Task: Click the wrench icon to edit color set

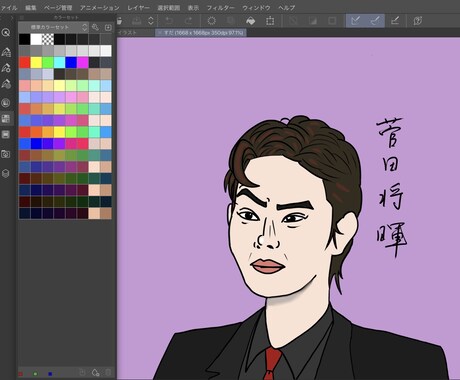Action: [95, 27]
